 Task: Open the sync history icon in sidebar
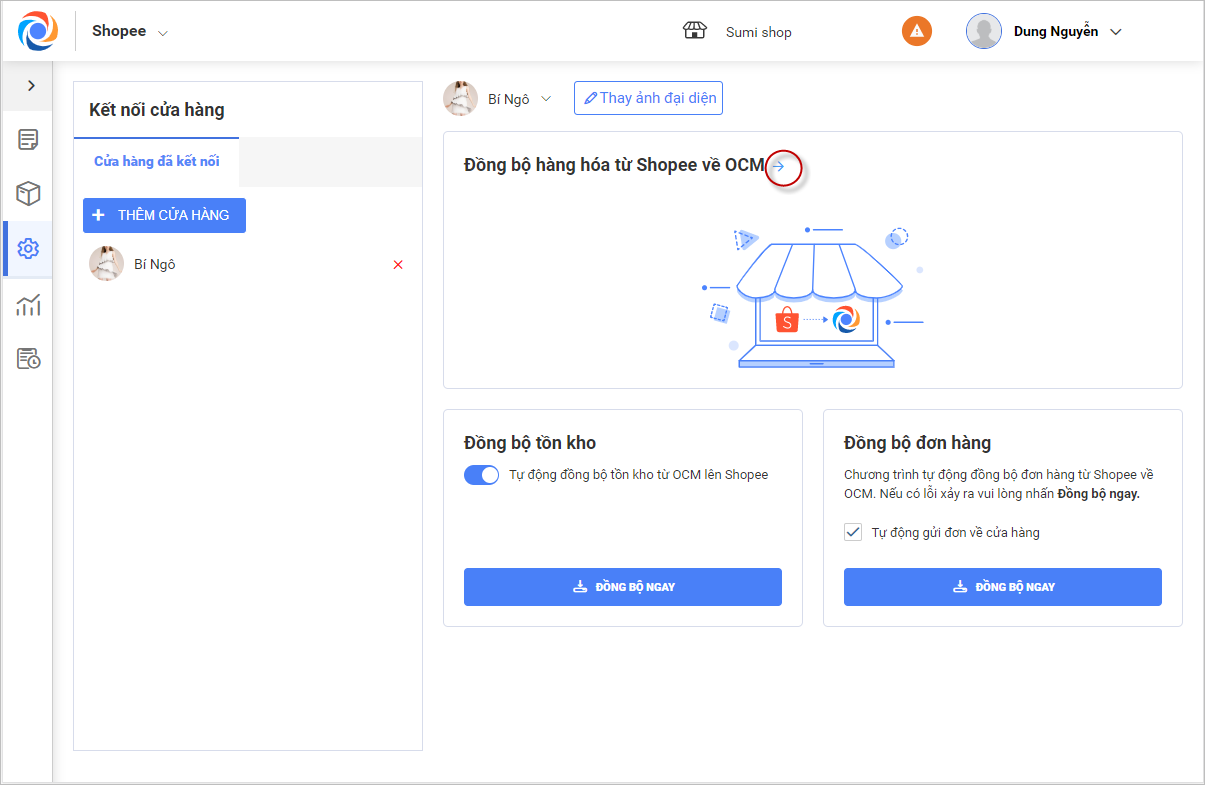tap(28, 358)
